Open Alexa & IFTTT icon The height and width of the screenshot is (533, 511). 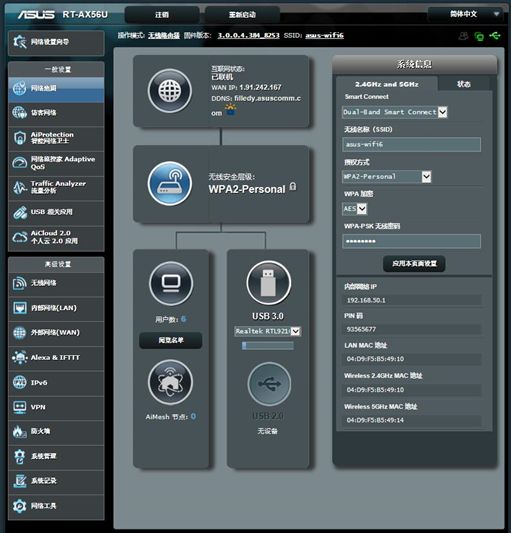click(19, 358)
